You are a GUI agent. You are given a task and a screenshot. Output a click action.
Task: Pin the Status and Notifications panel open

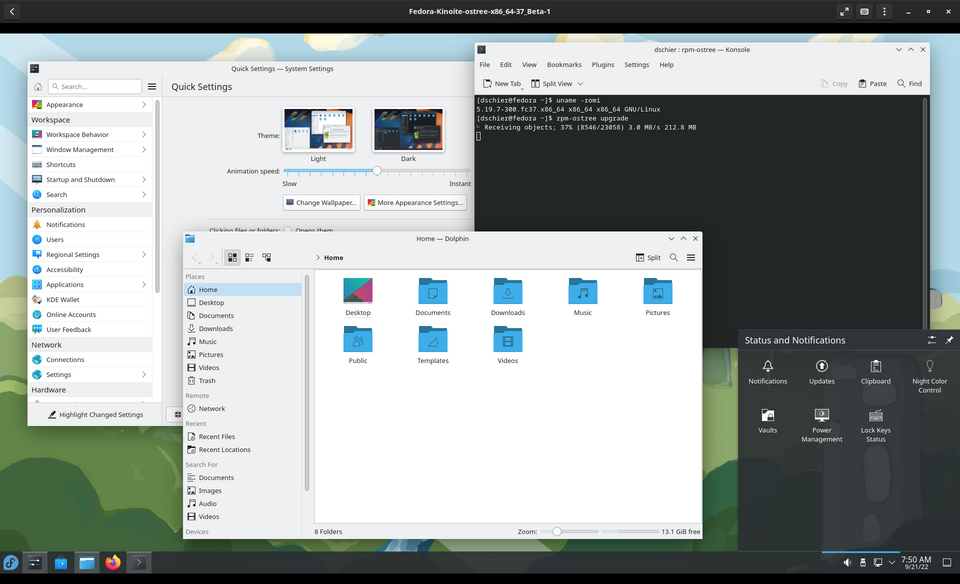point(948,340)
